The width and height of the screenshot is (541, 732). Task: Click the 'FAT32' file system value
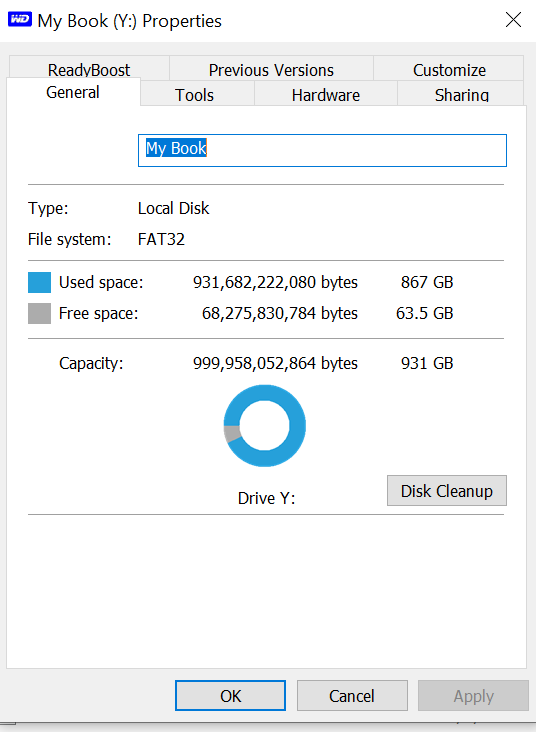[x=161, y=239]
